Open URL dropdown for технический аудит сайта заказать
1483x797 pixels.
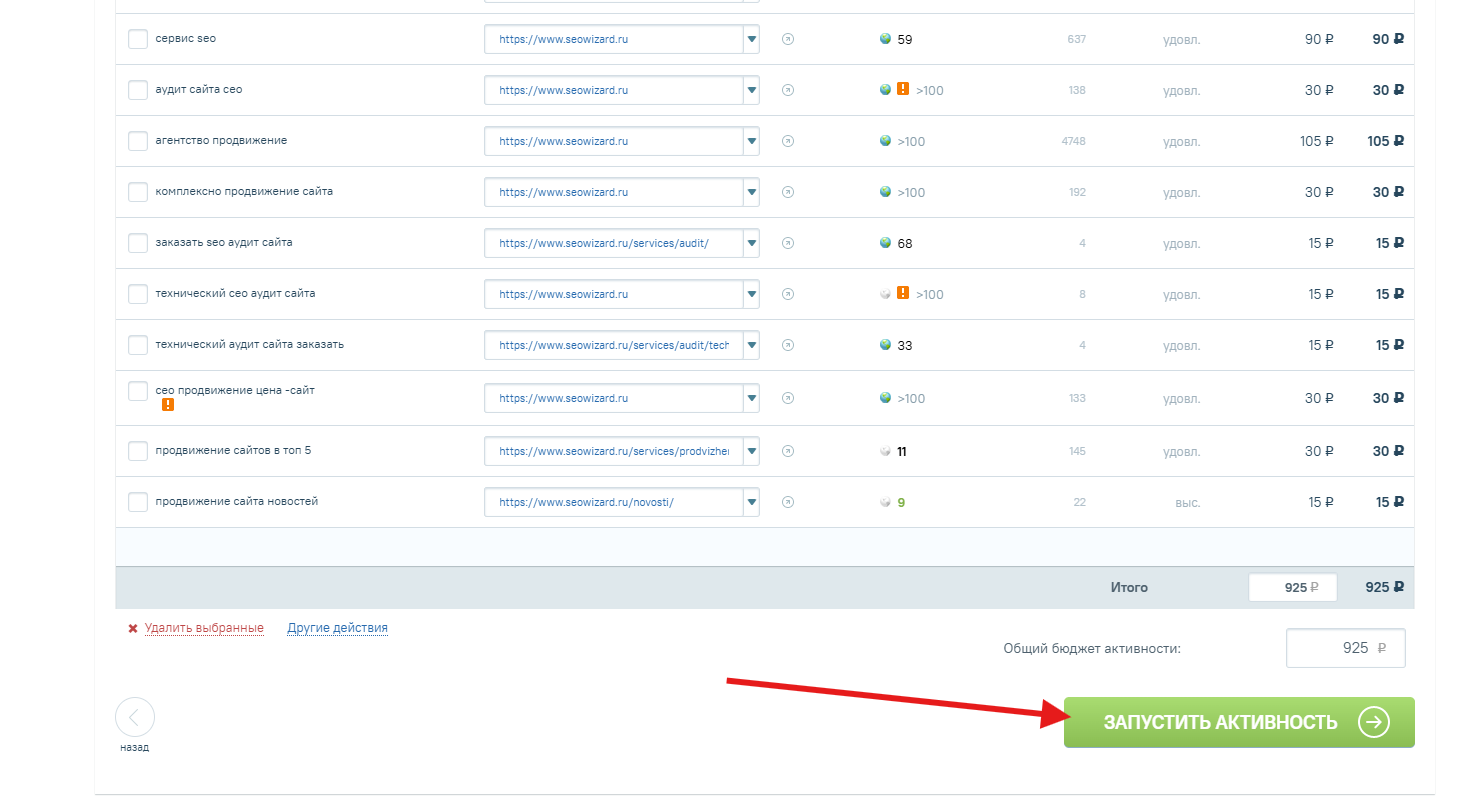(751, 345)
